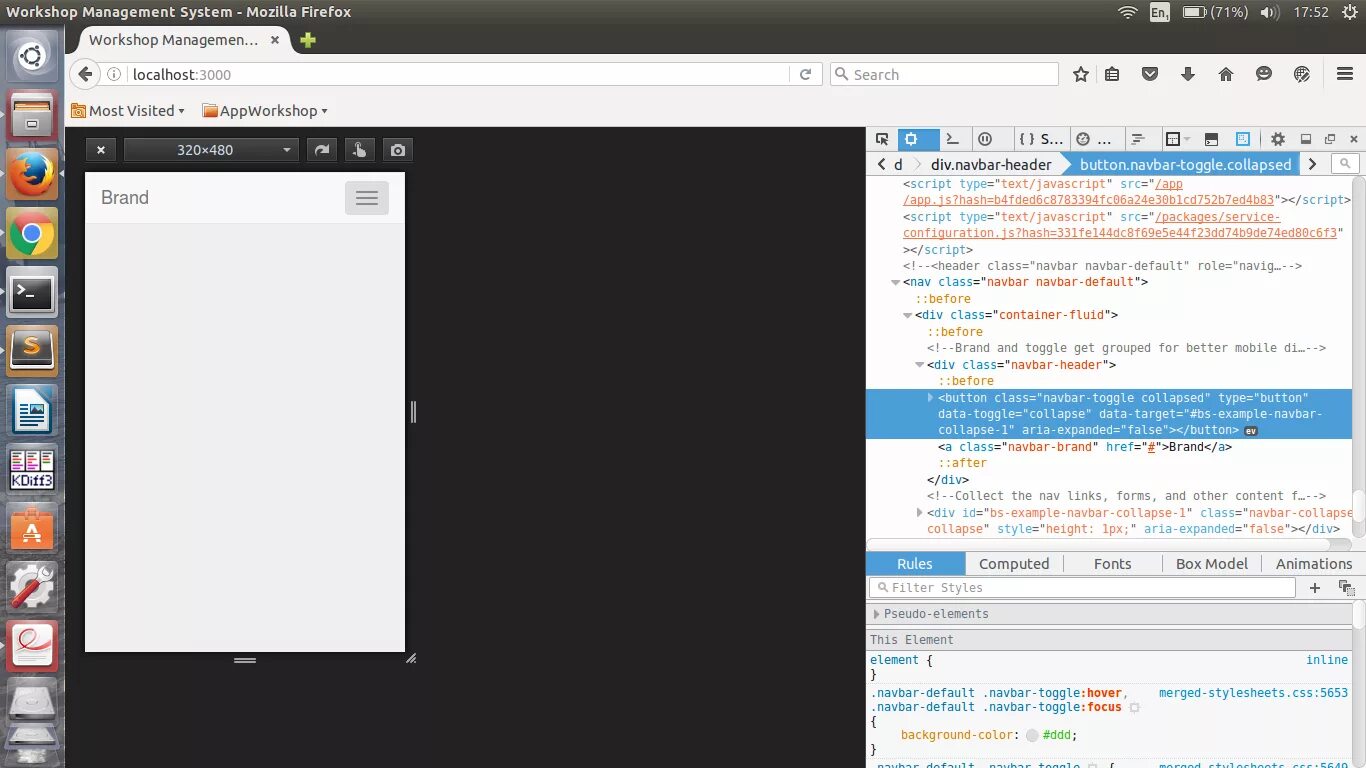Viewport: 1366px width, 768px height.
Task: Go to Firefox Home icon
Action: pos(1226,74)
